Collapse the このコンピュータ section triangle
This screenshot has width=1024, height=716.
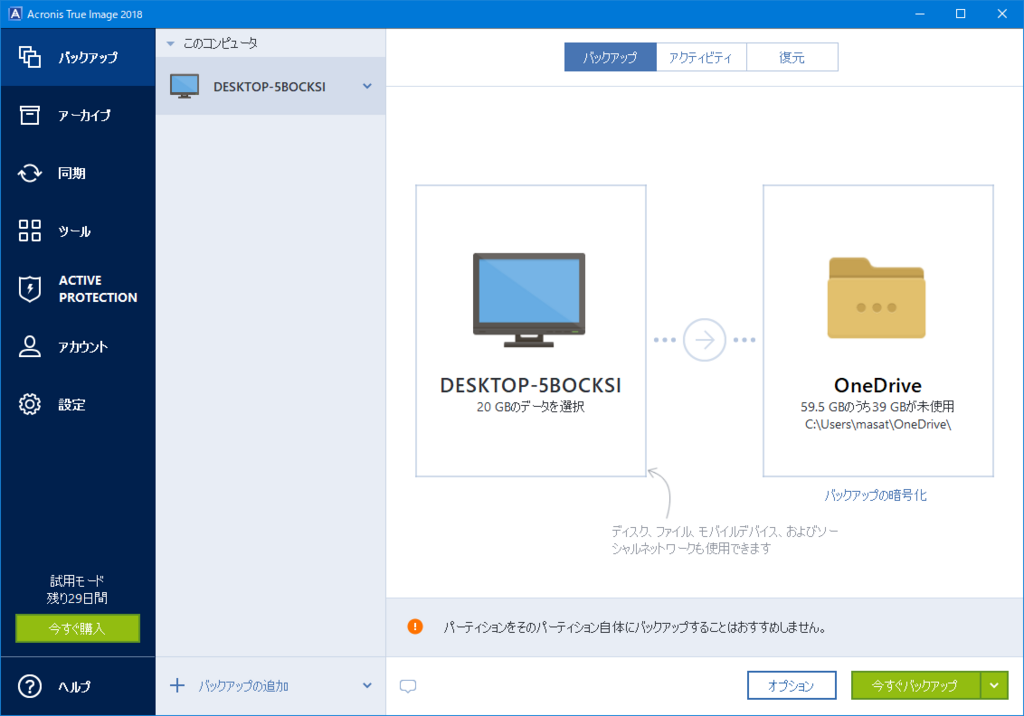[170, 44]
